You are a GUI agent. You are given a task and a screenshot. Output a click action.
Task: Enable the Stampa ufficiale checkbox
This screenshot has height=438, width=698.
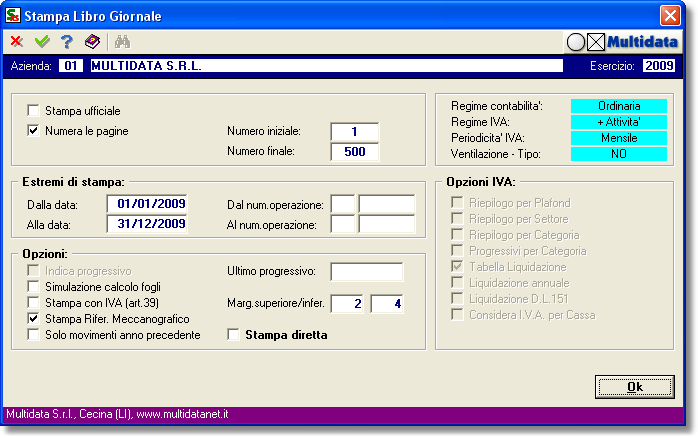(33, 110)
